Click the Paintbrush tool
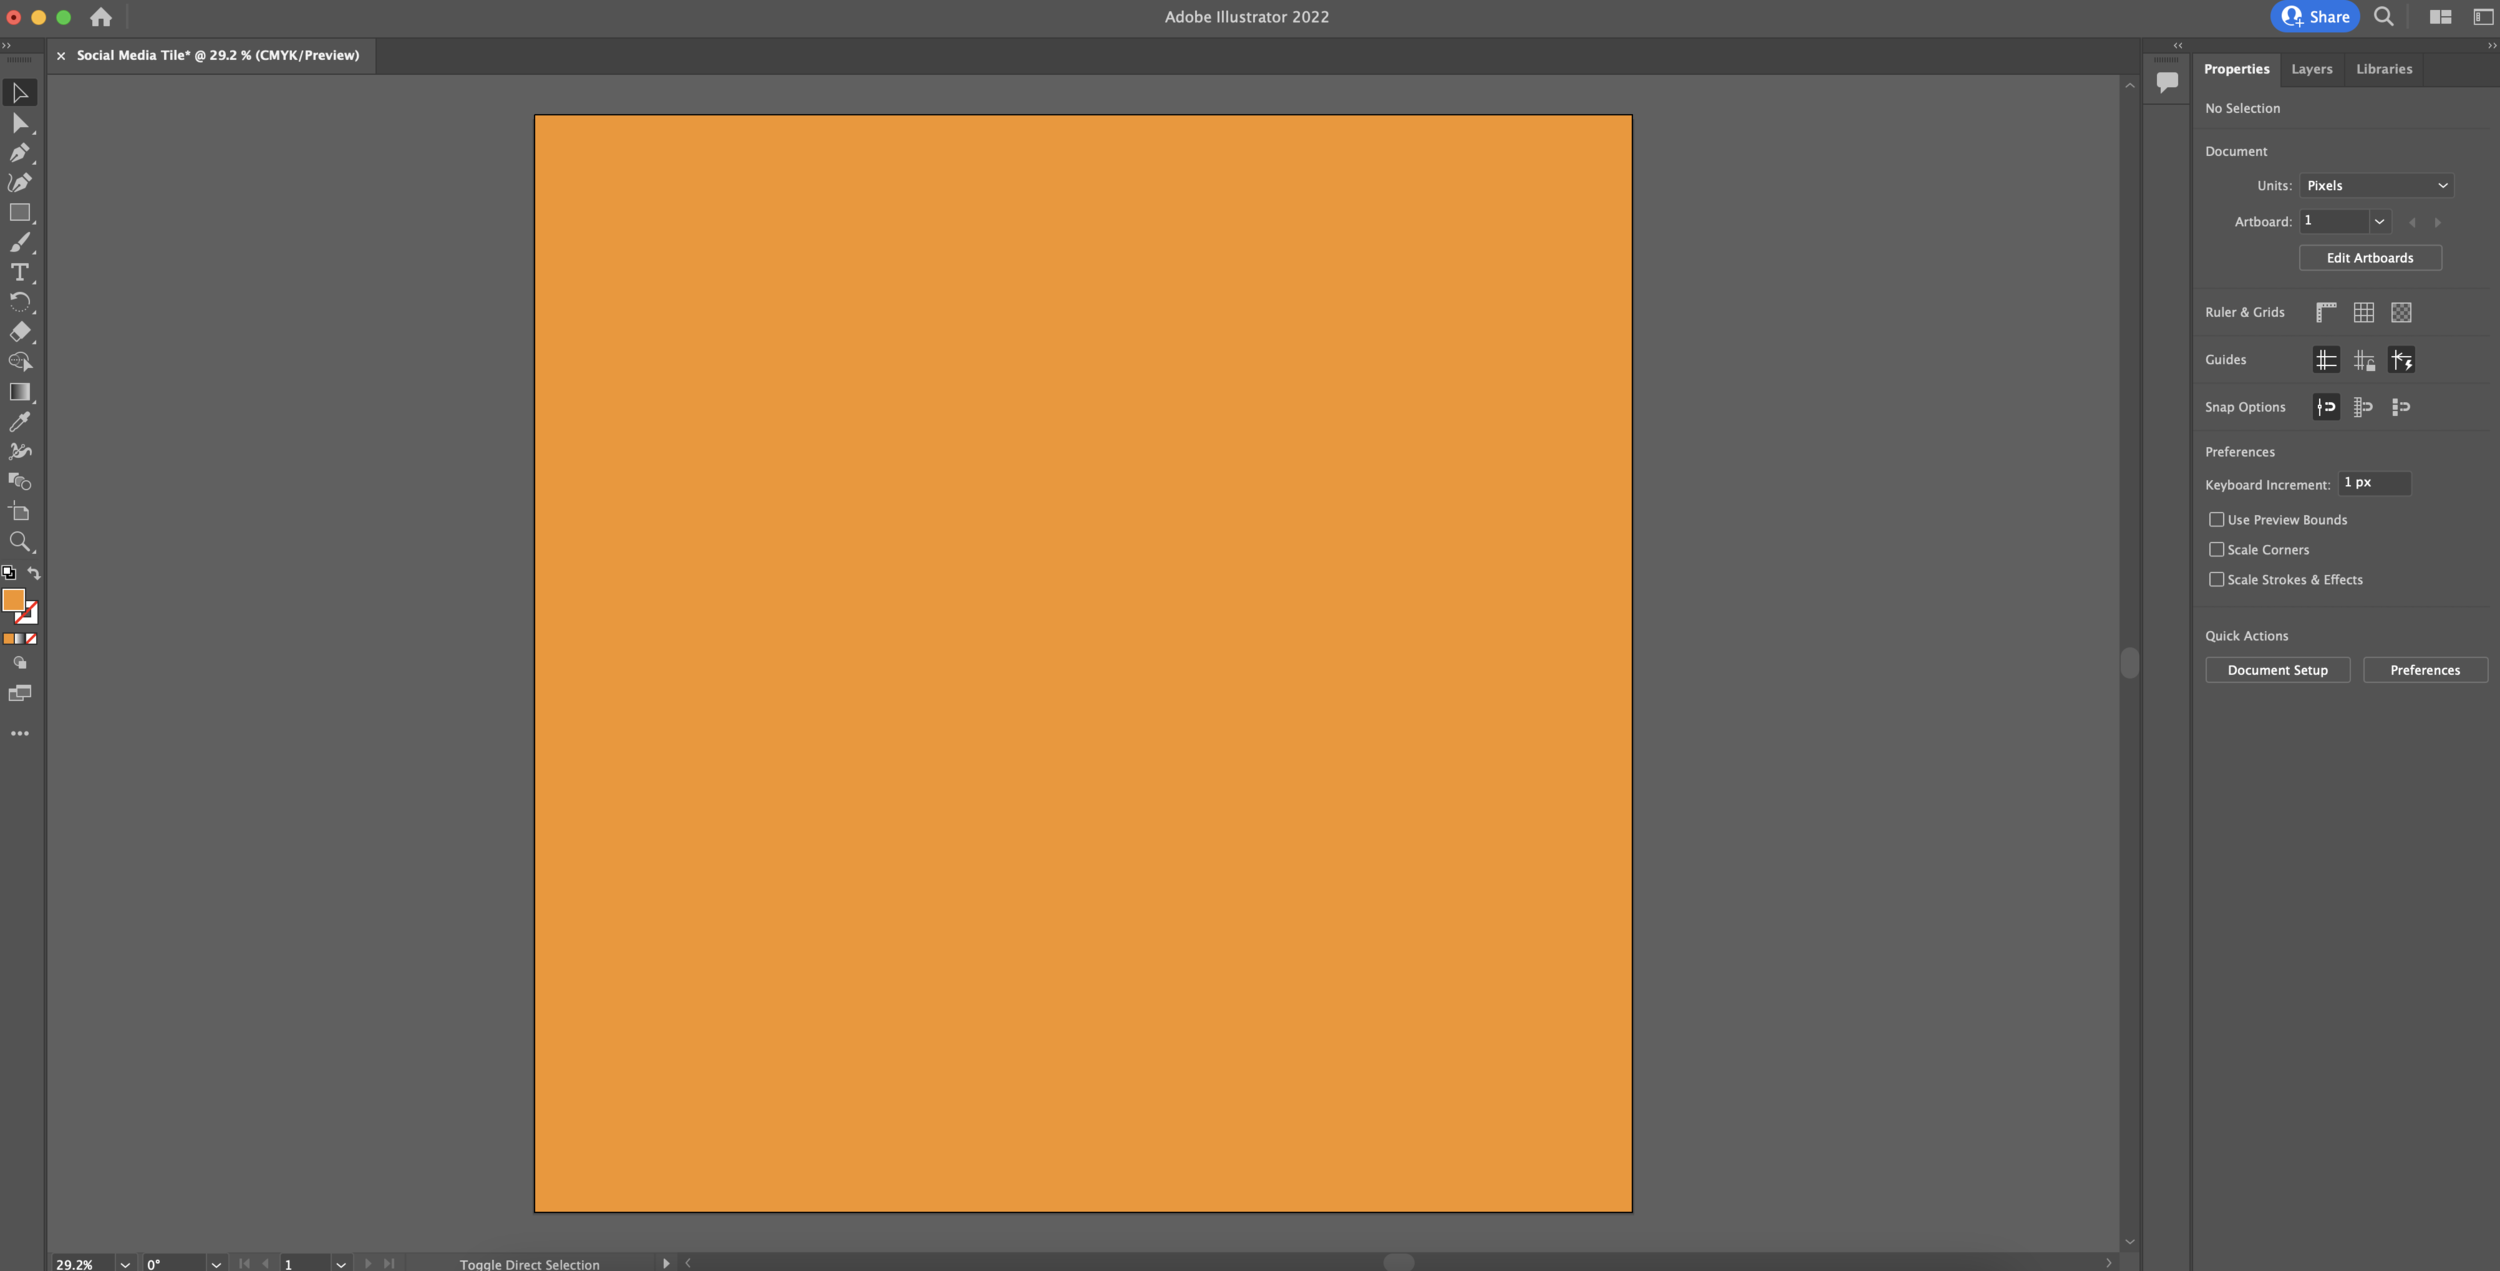Viewport: 2500px width, 1271px height. tap(19, 243)
